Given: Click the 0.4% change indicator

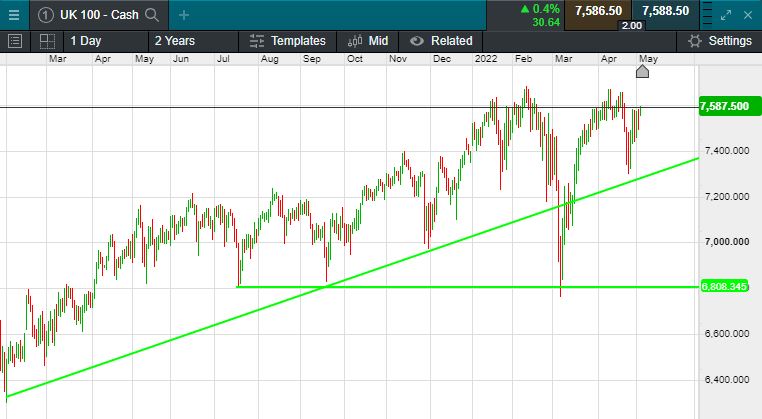Looking at the screenshot, I should [540, 9].
